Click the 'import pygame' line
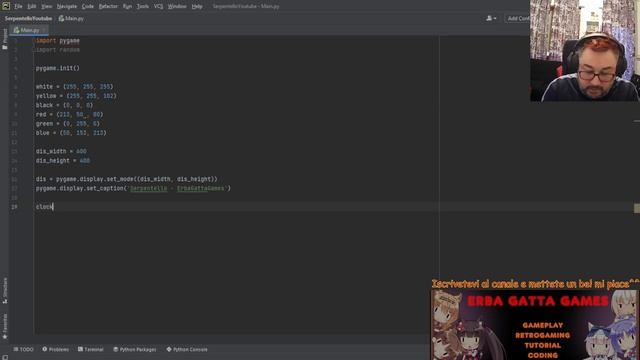 [x=58, y=41]
